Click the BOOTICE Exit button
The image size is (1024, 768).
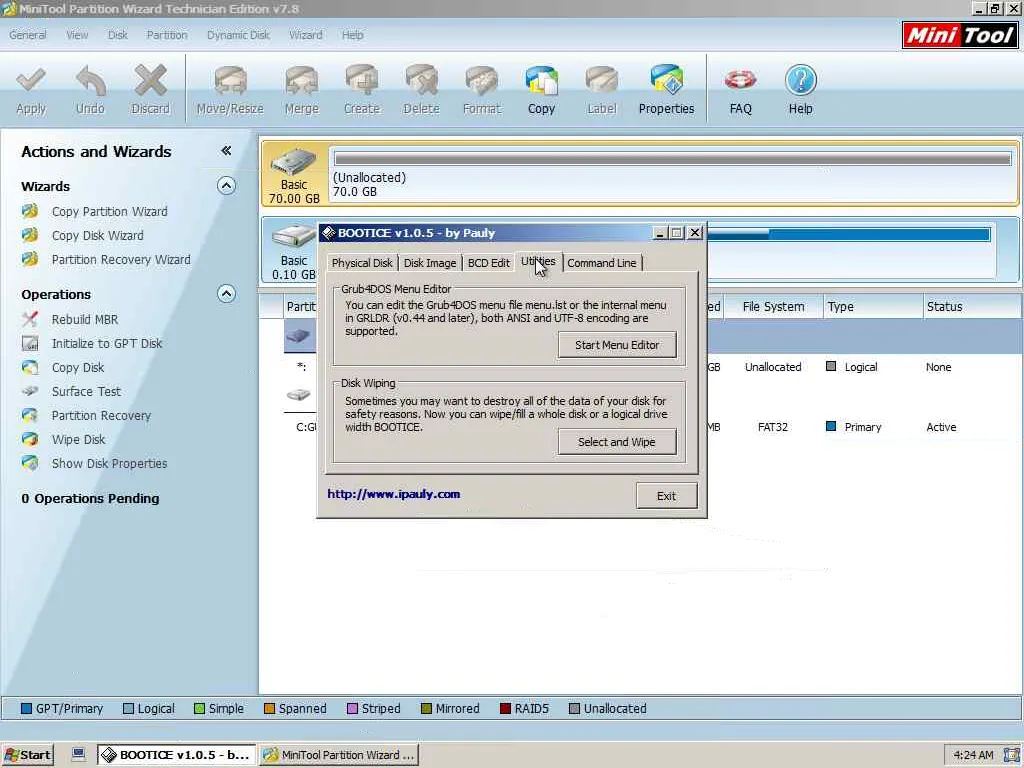(x=667, y=496)
